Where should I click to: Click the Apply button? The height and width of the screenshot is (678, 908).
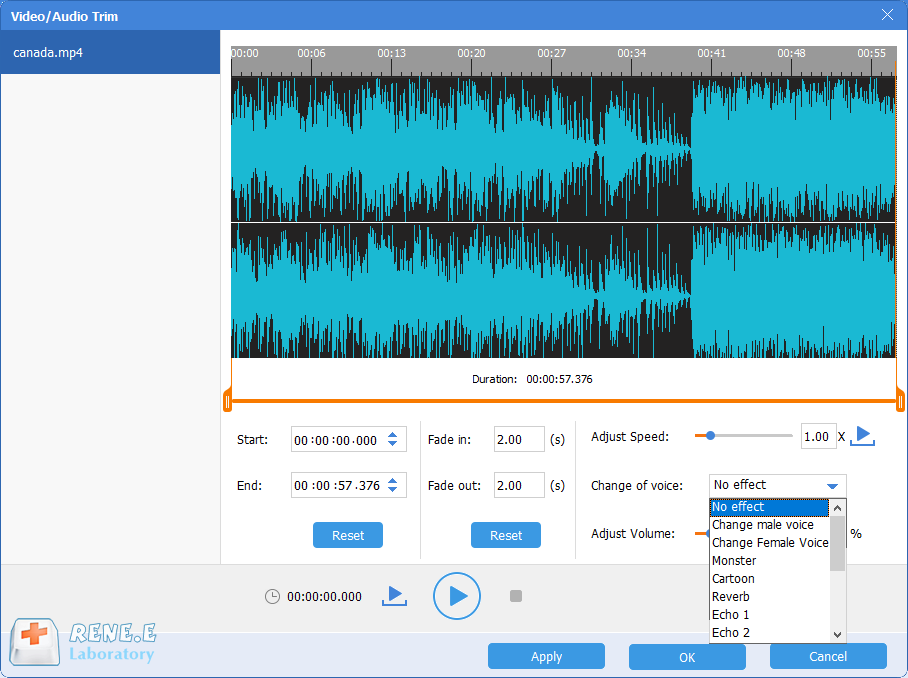(x=546, y=656)
